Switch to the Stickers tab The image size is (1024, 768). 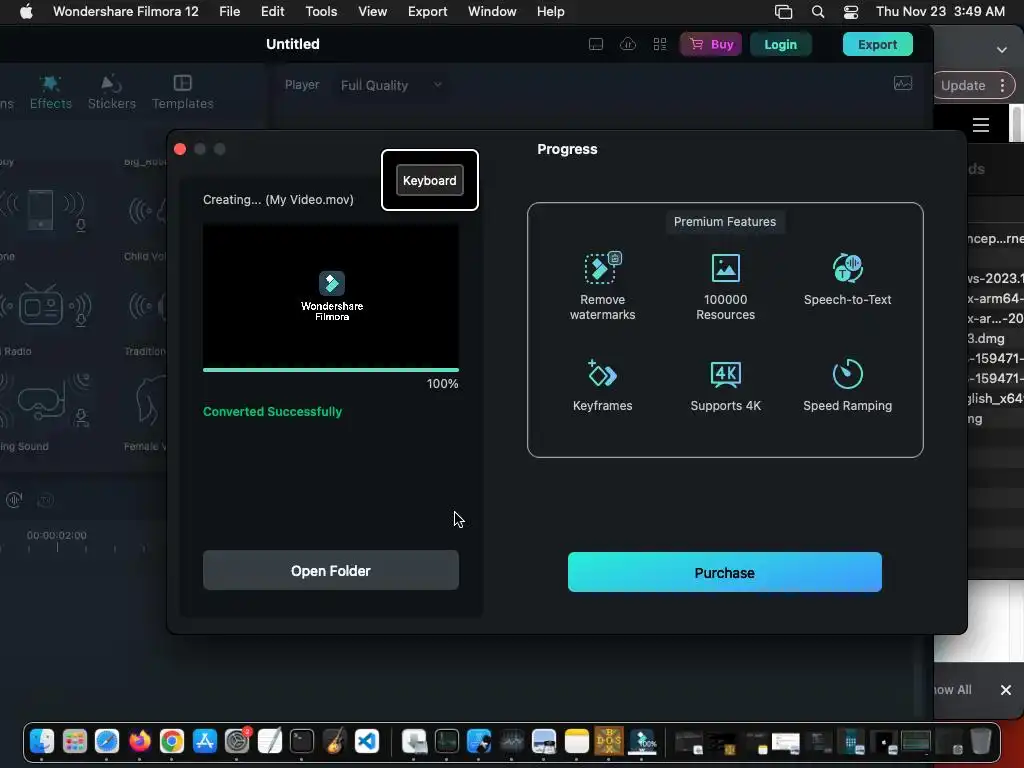pos(112,92)
